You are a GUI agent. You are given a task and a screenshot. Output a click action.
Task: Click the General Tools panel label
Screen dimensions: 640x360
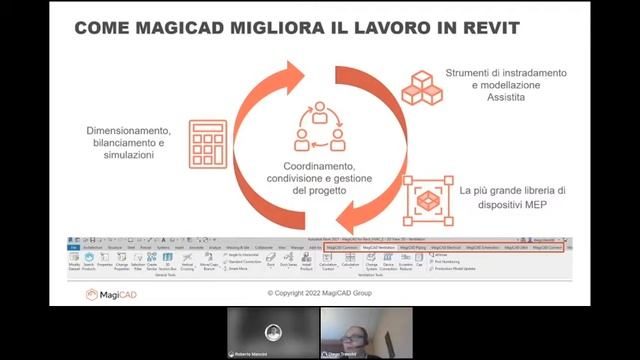165,275
